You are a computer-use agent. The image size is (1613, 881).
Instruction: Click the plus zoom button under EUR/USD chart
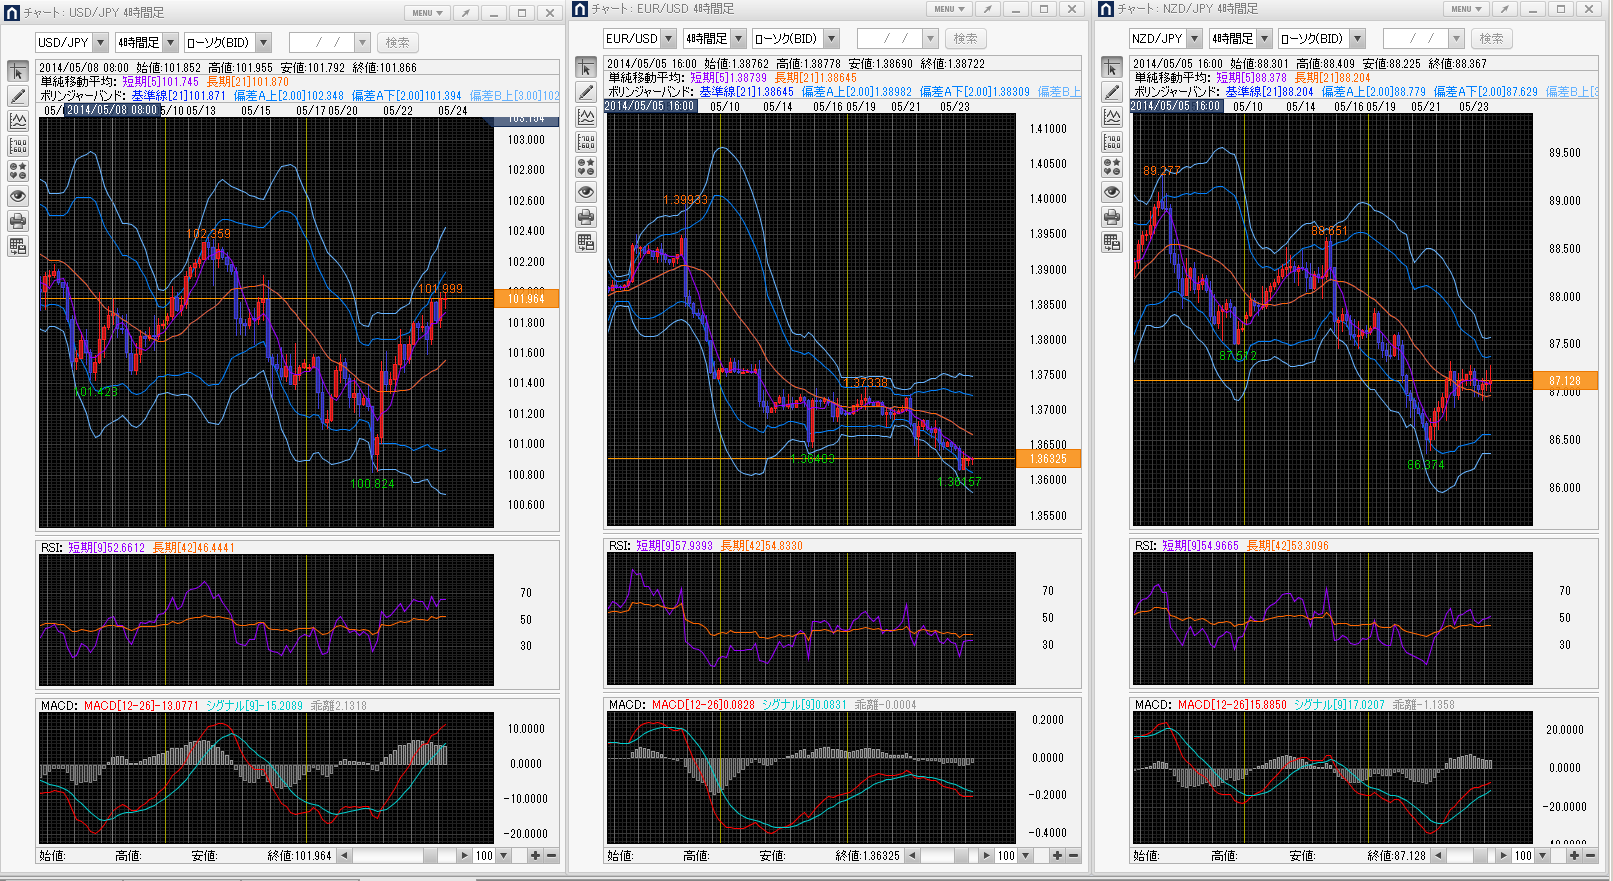coord(1057,856)
